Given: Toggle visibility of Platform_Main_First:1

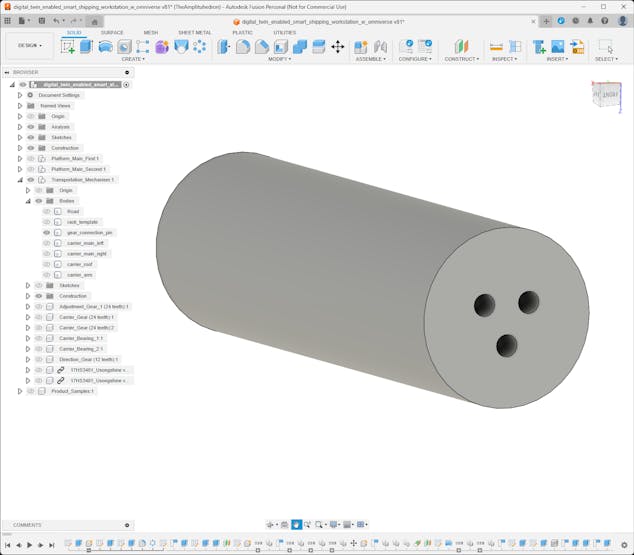Looking at the screenshot, I should click(31, 158).
